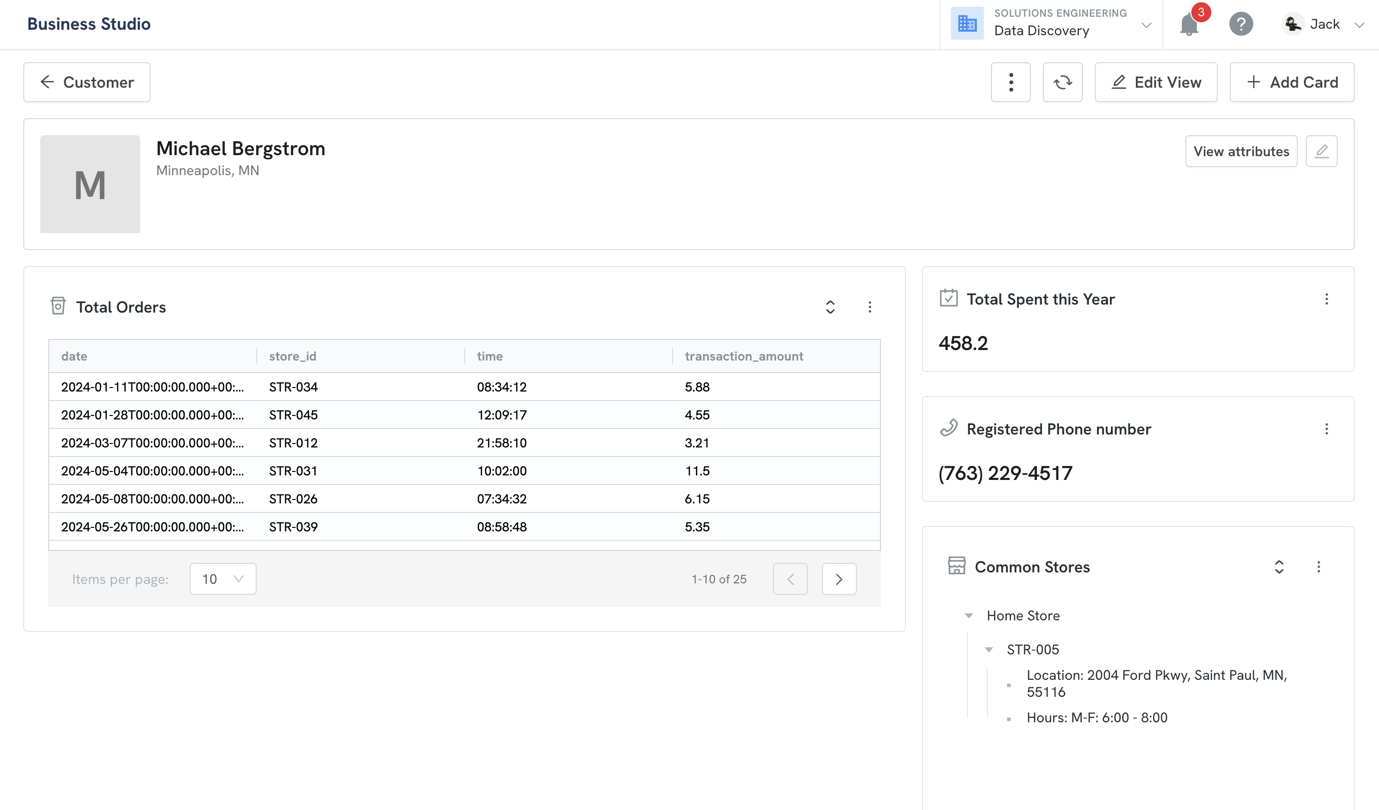Click the time column header
This screenshot has height=810, width=1379.
pyautogui.click(x=569, y=356)
